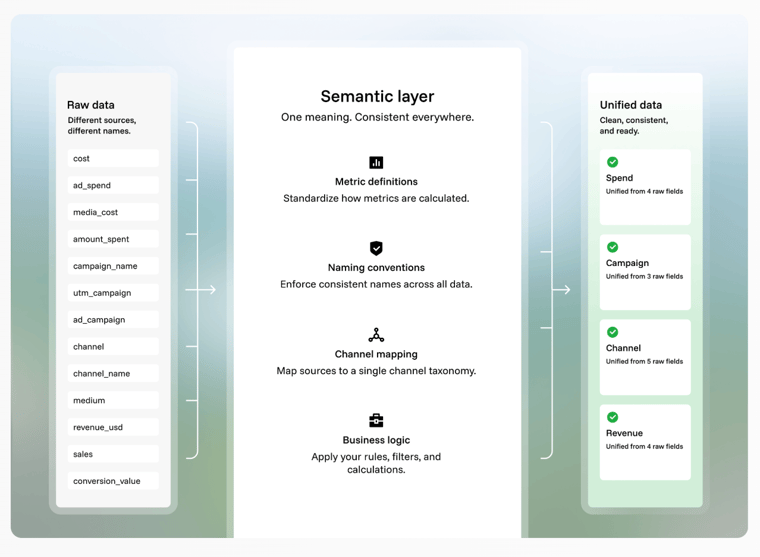Click the Channel mapping network icon
The height and width of the screenshot is (557, 760).
click(x=376, y=334)
